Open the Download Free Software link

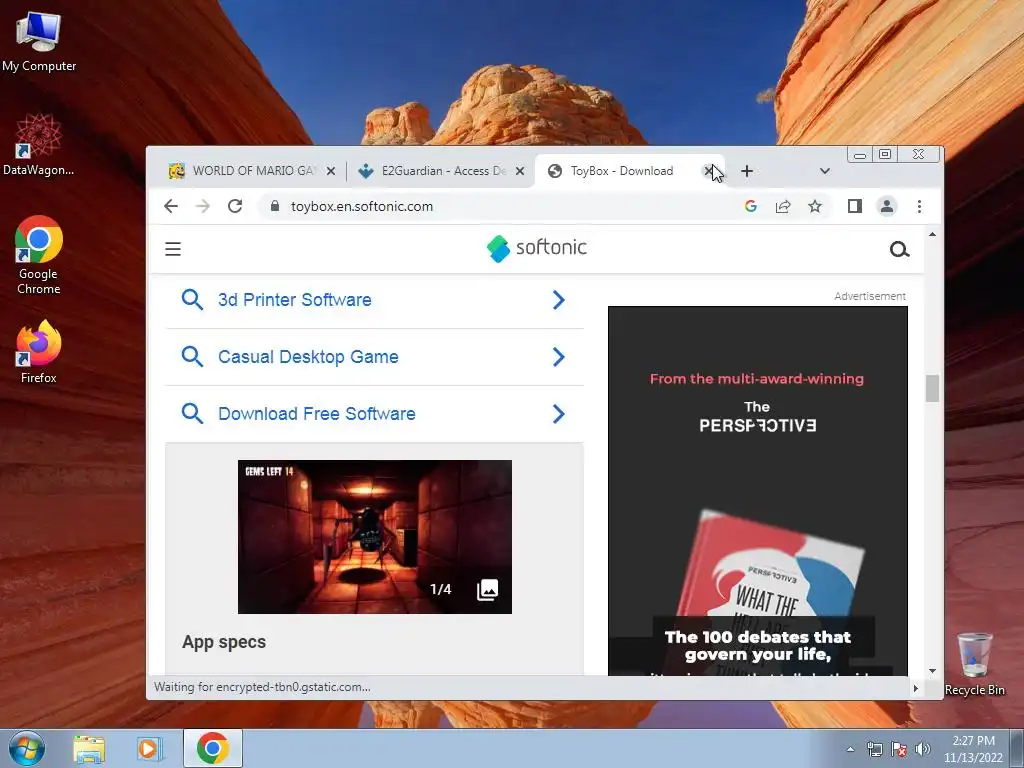317,413
